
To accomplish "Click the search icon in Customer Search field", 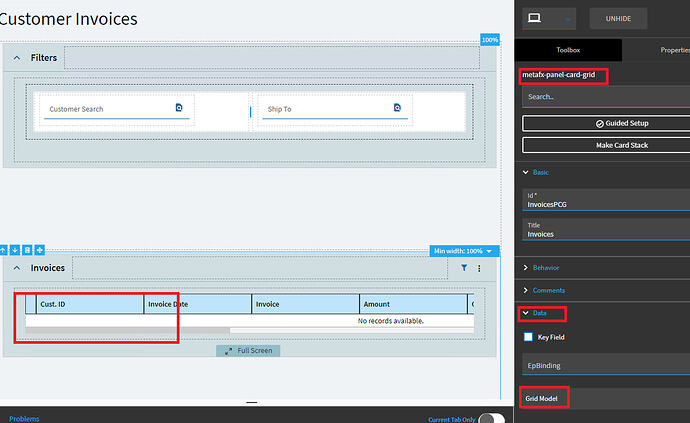I will pos(179,108).
